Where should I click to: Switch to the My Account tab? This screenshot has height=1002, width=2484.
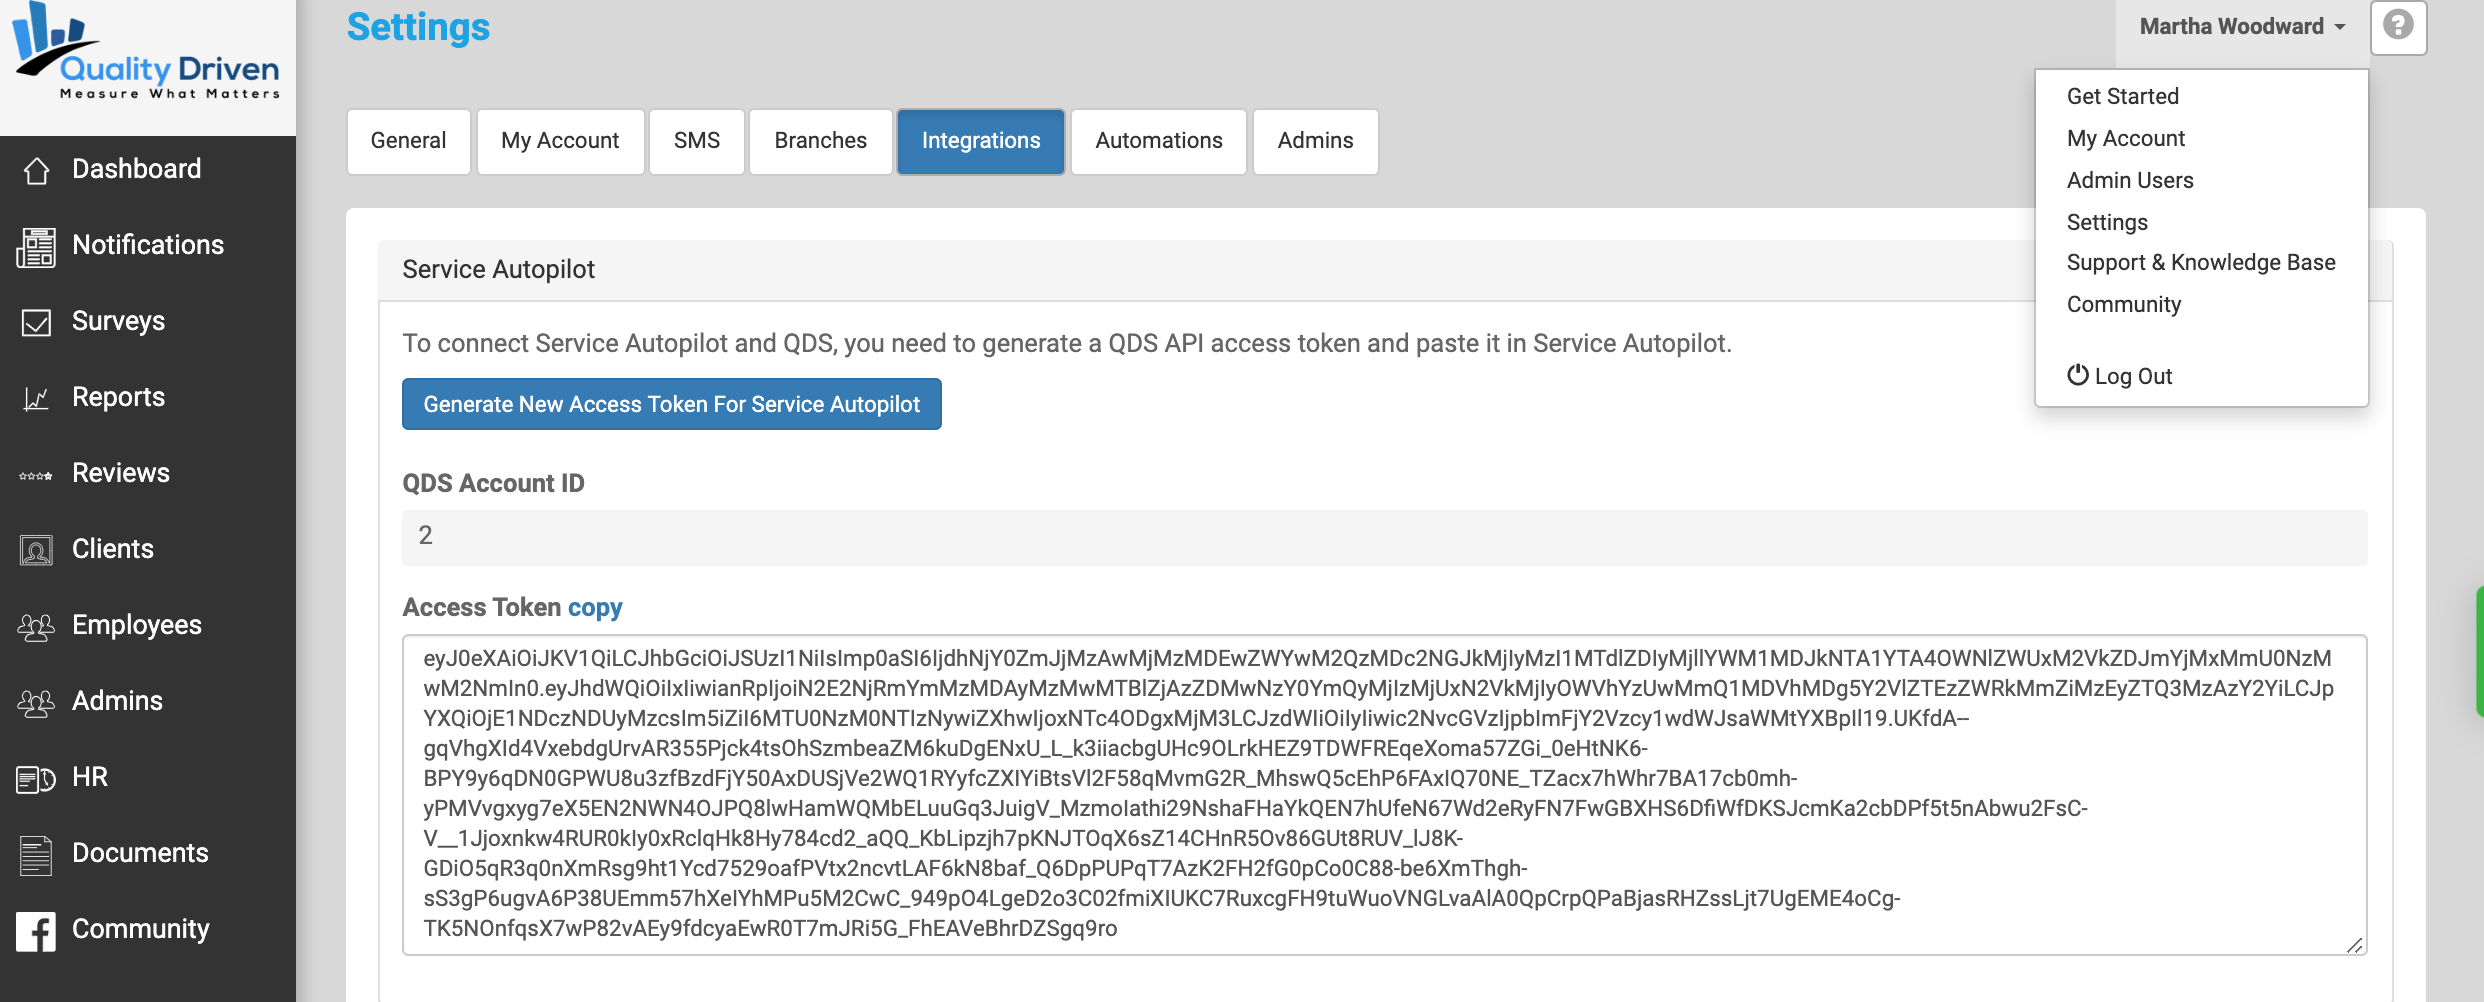click(x=560, y=141)
